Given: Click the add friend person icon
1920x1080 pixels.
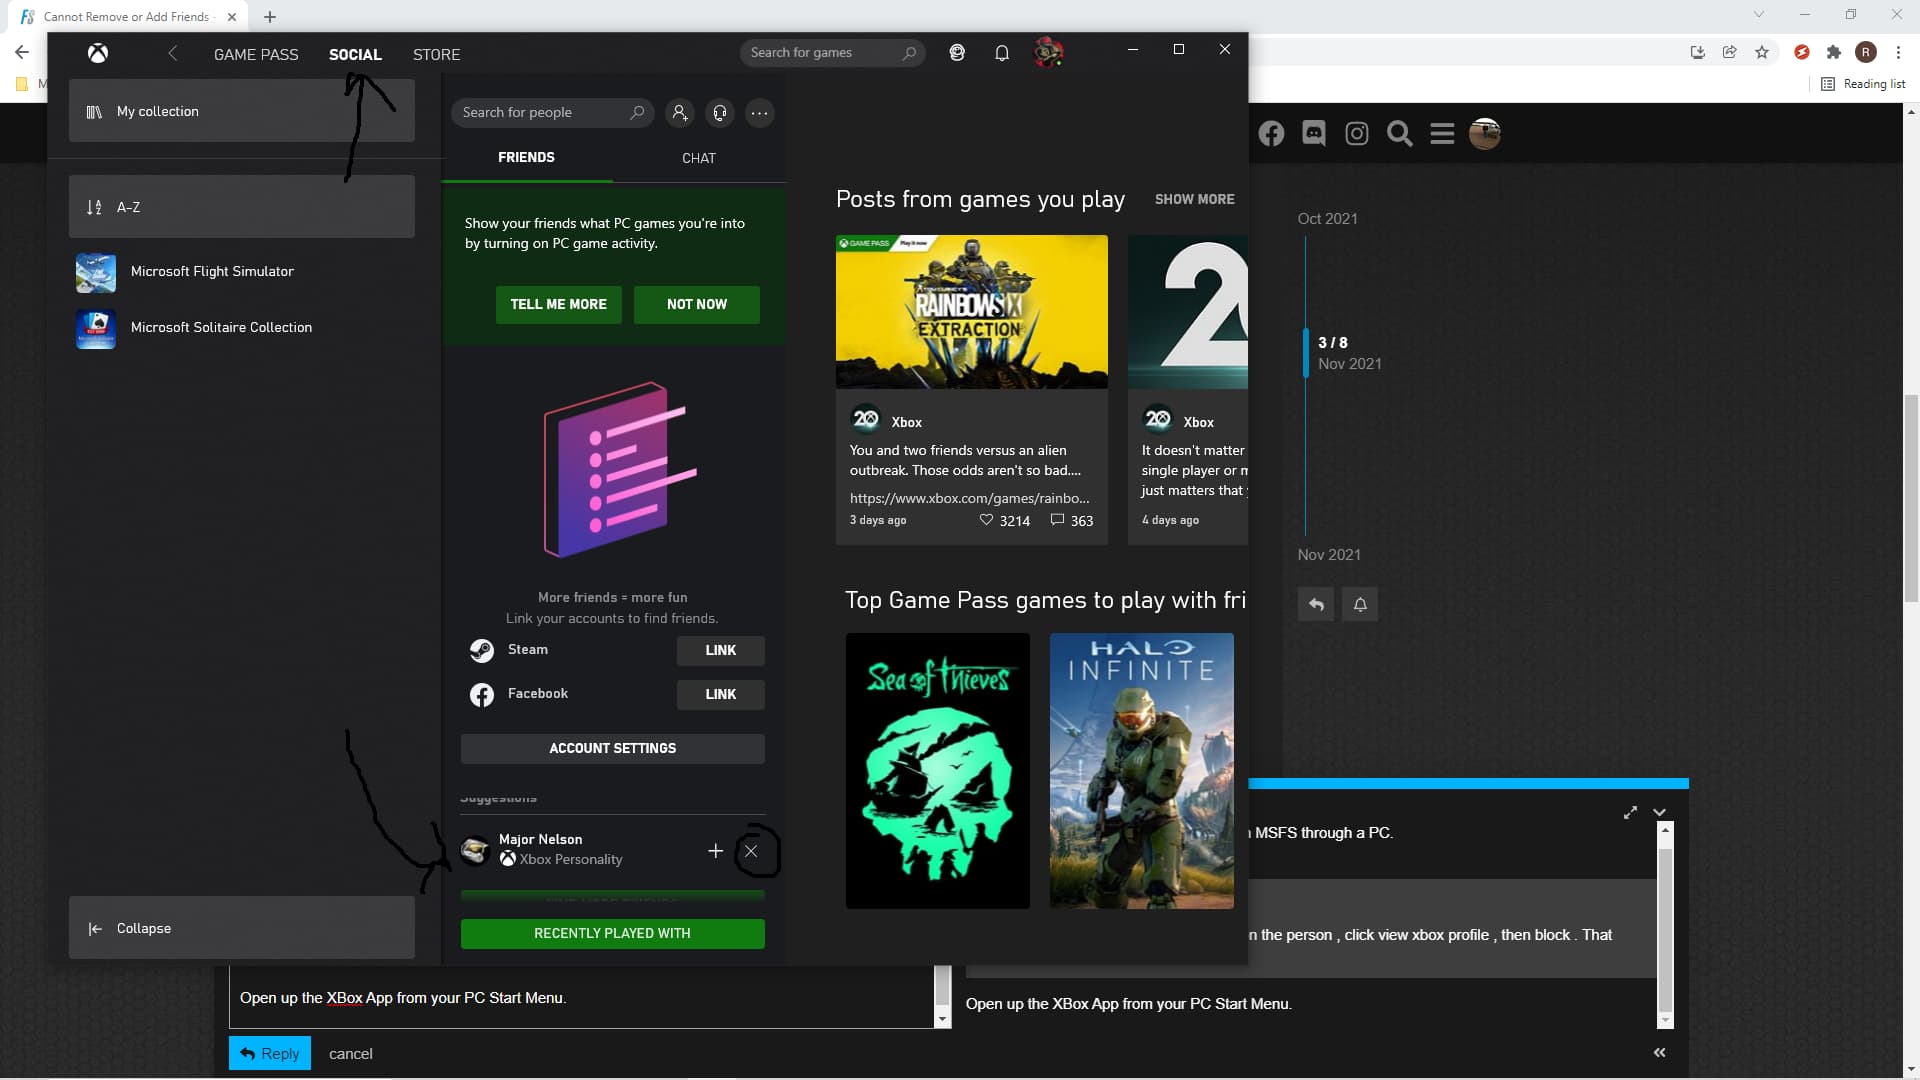Looking at the screenshot, I should 680,113.
